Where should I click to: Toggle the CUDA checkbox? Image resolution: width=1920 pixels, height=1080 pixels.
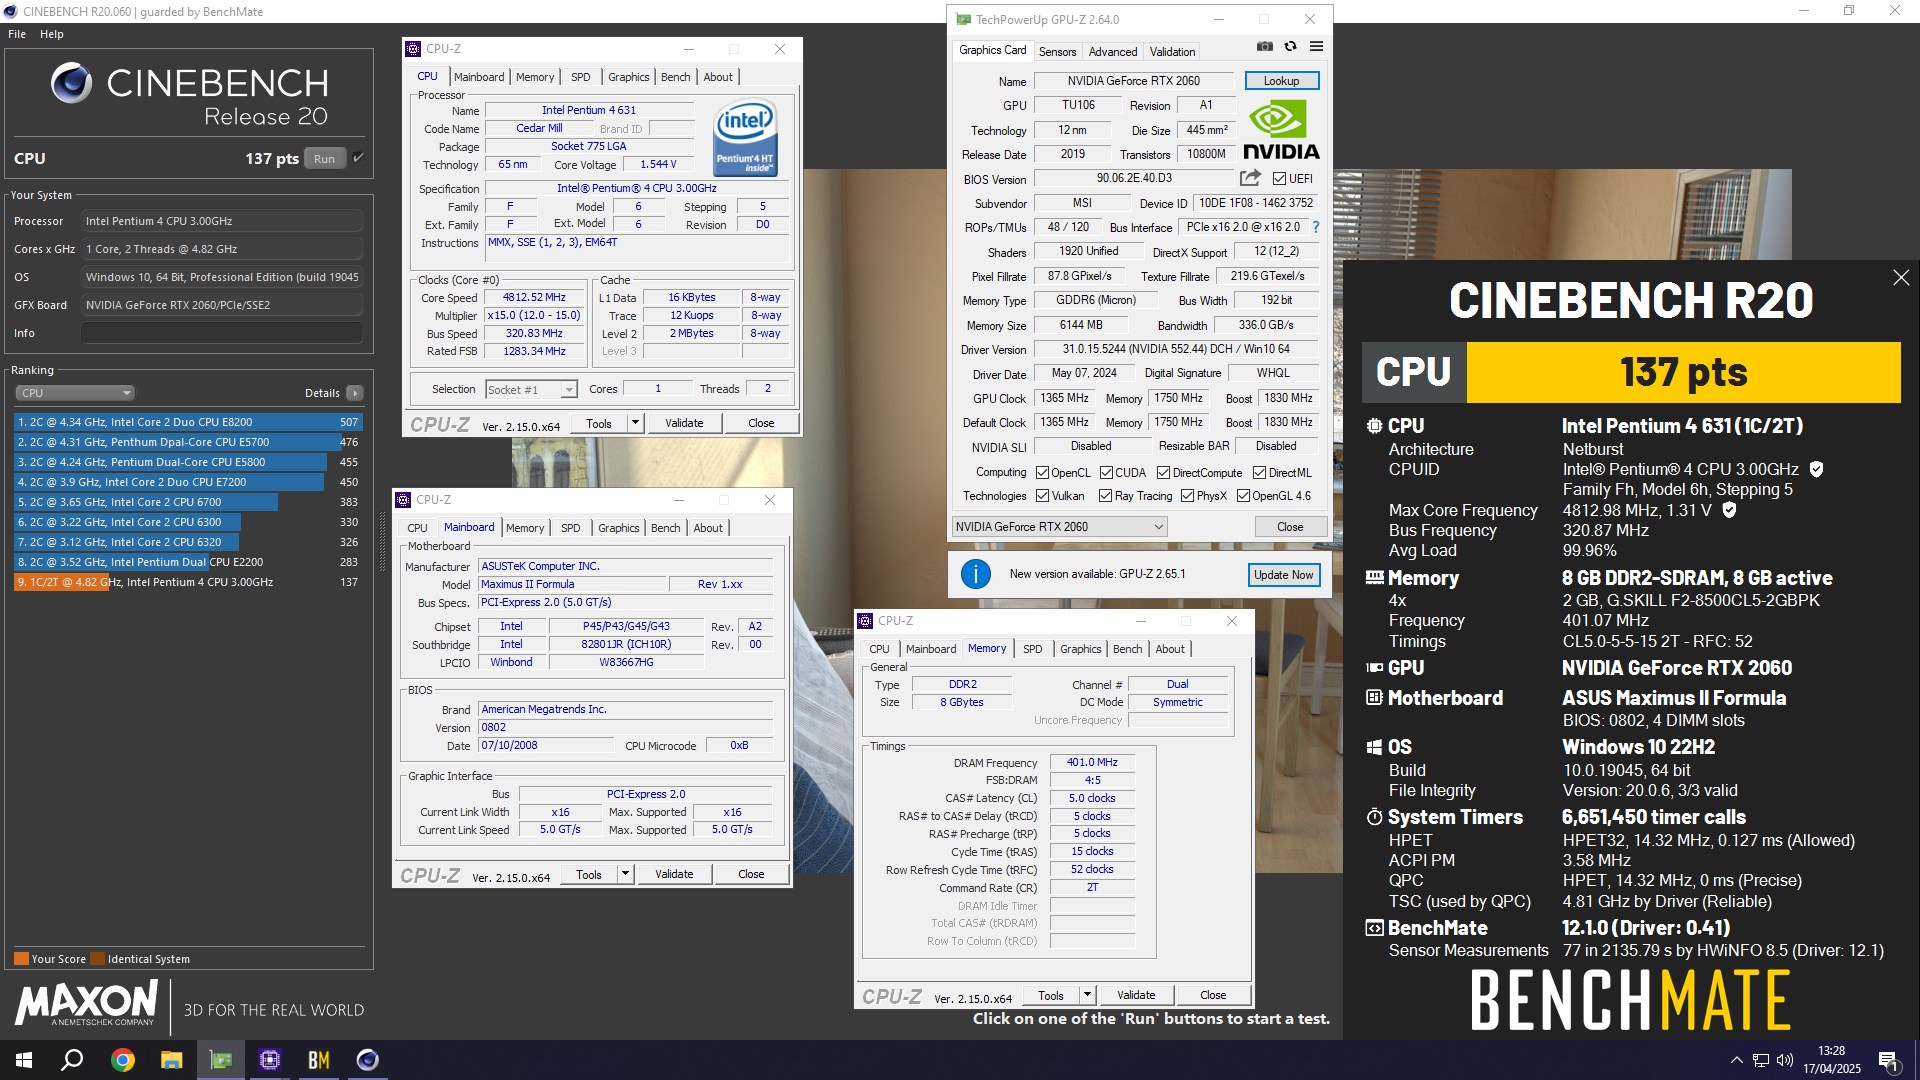pos(1106,473)
